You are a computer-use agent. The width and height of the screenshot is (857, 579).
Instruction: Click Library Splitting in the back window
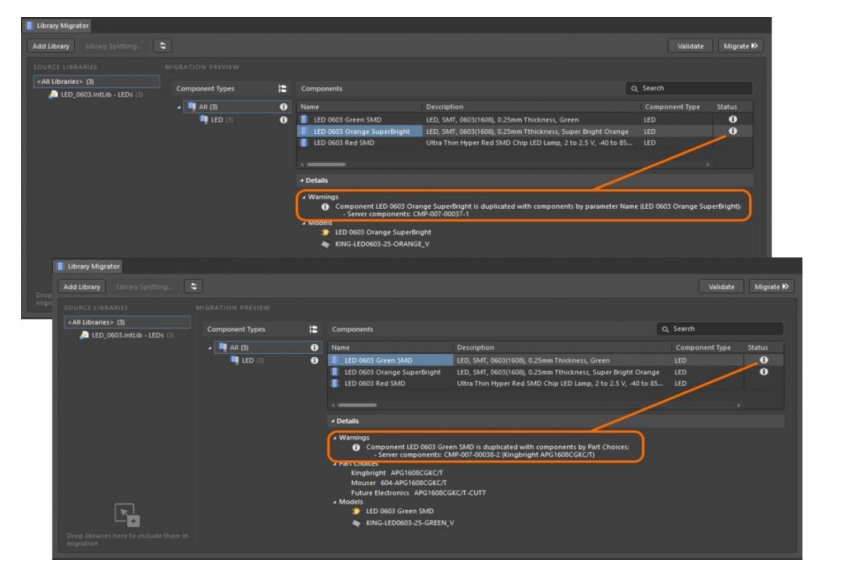[114, 46]
